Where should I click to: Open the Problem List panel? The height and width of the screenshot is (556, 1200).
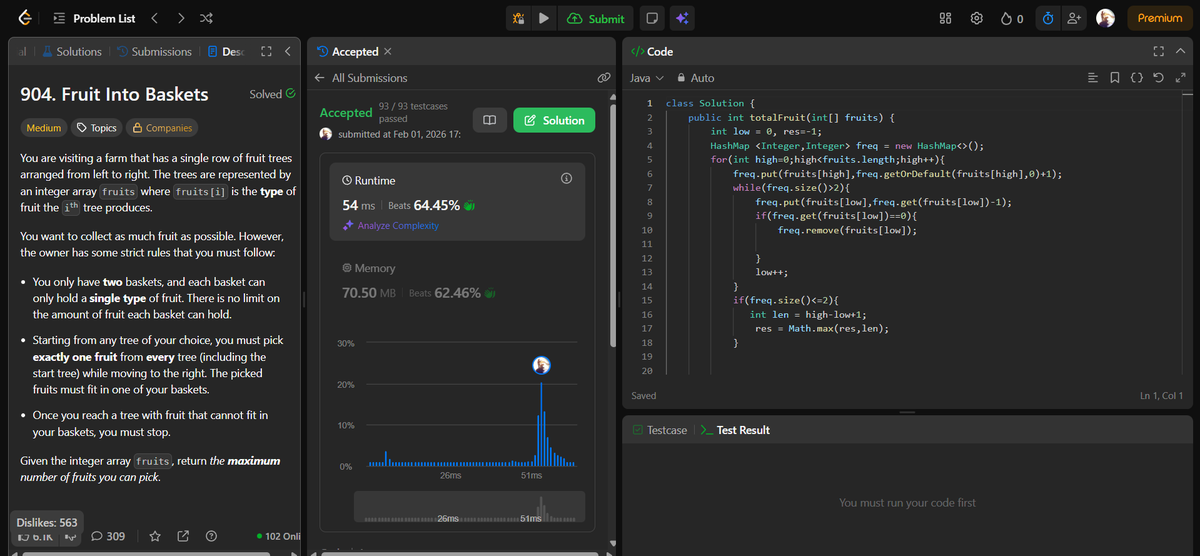[94, 18]
